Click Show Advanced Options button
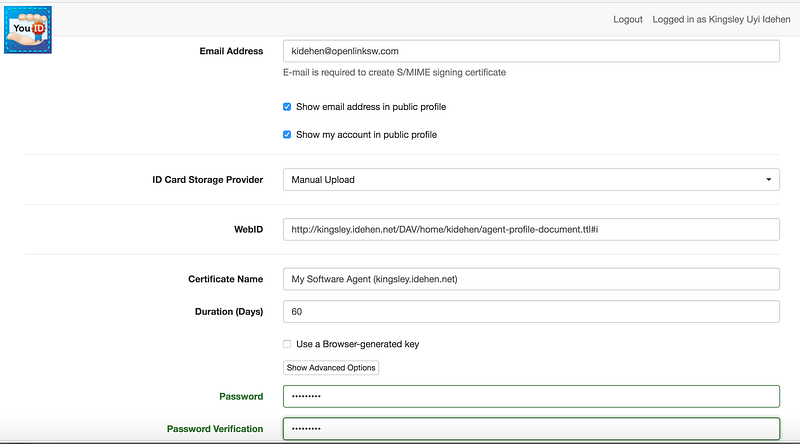 pyautogui.click(x=331, y=367)
